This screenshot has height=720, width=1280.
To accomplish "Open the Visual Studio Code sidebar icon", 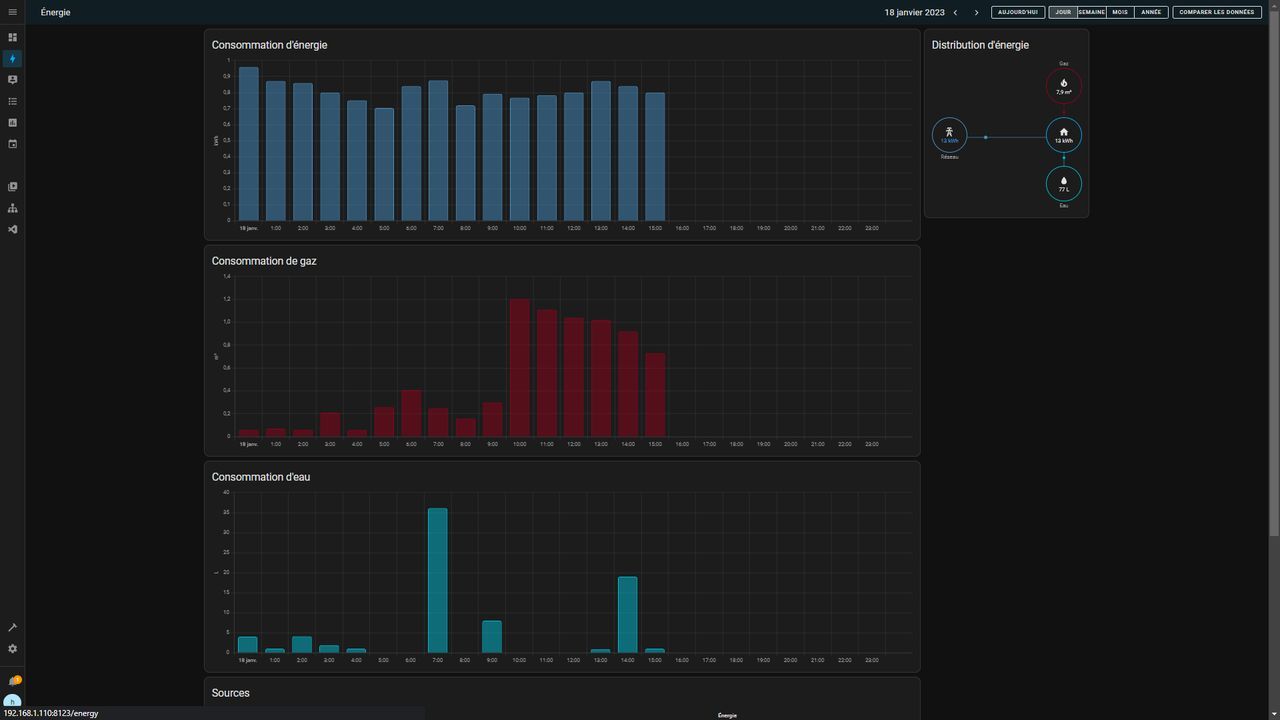I will coord(12,230).
